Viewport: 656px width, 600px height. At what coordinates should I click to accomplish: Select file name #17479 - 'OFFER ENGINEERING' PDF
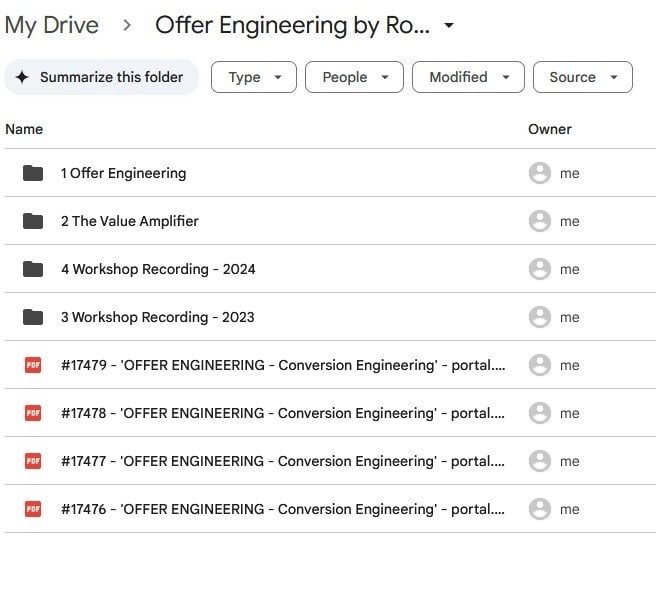click(283, 365)
